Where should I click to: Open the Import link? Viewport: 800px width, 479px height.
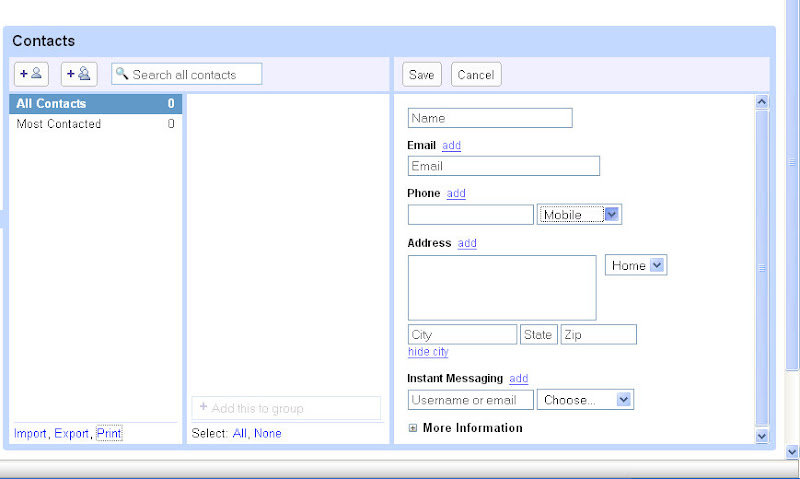tap(30, 433)
